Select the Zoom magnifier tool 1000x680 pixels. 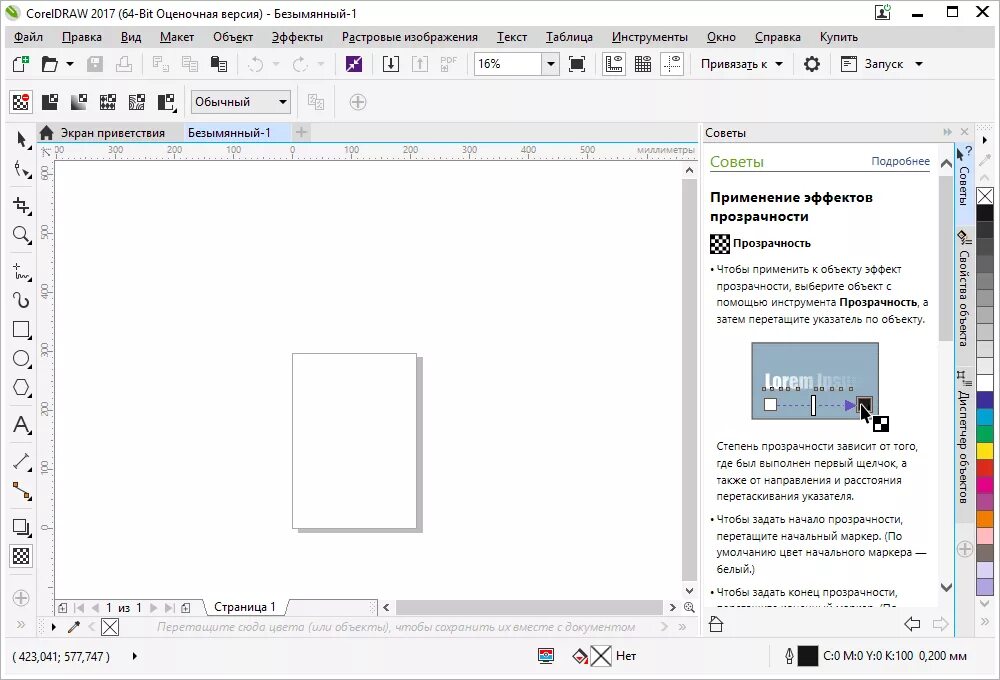pos(22,235)
